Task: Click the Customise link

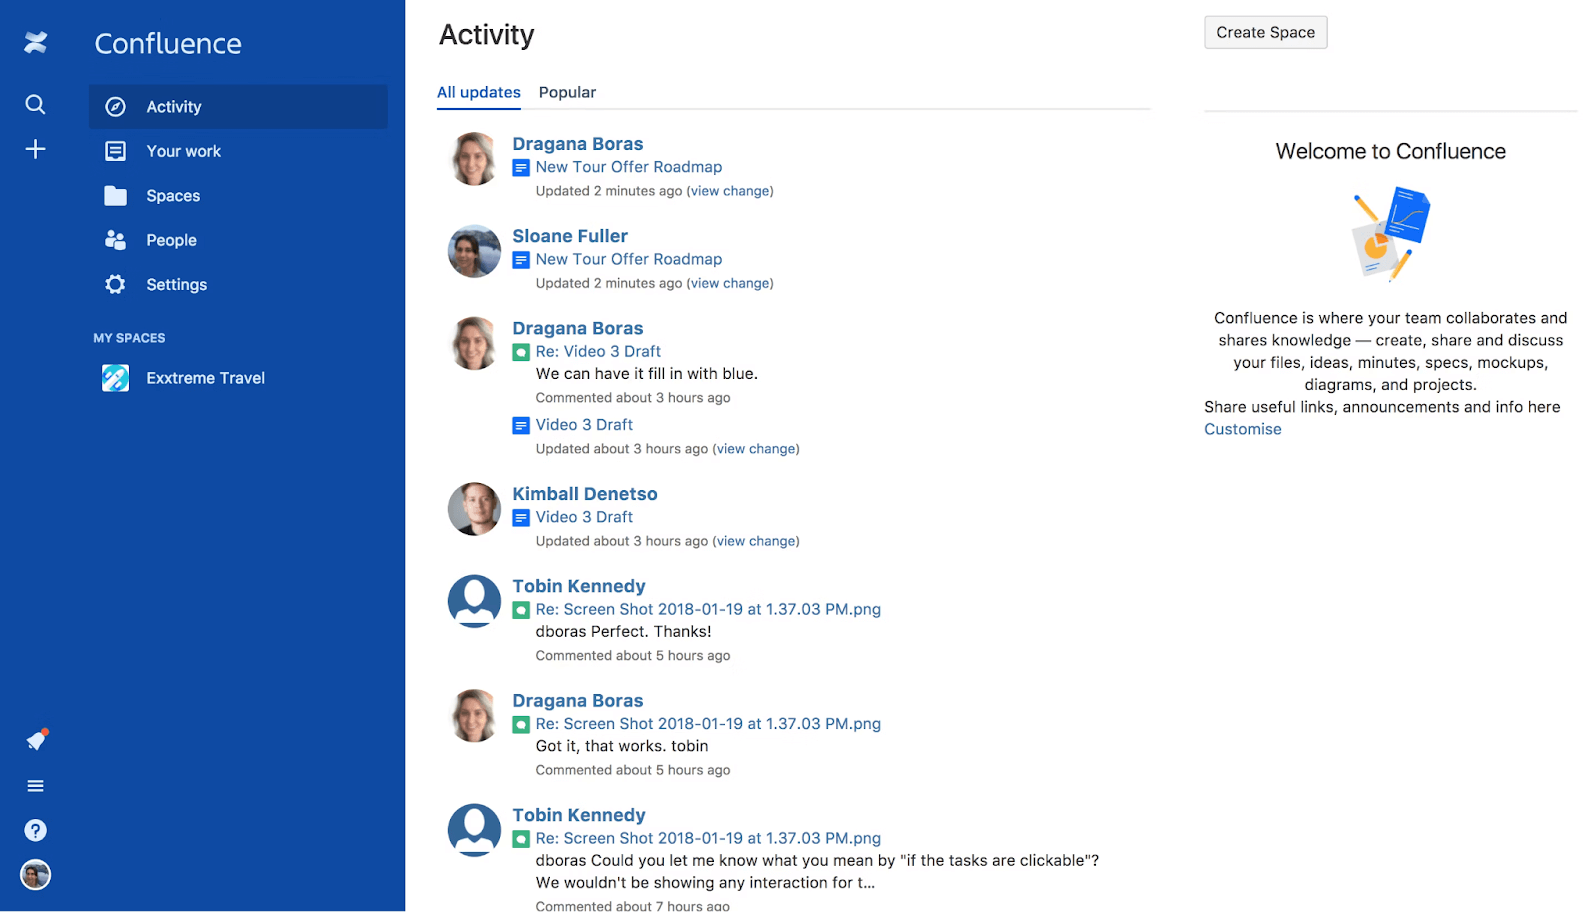Action: pyautogui.click(x=1243, y=429)
